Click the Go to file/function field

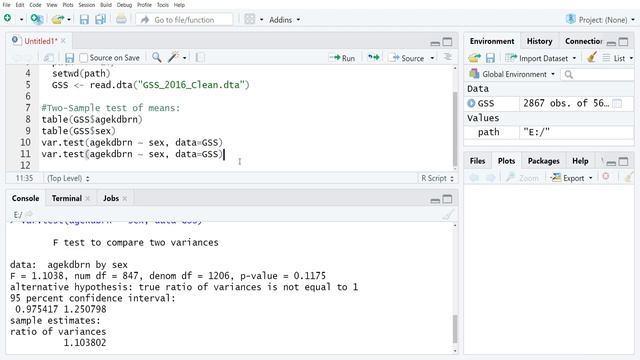184,20
